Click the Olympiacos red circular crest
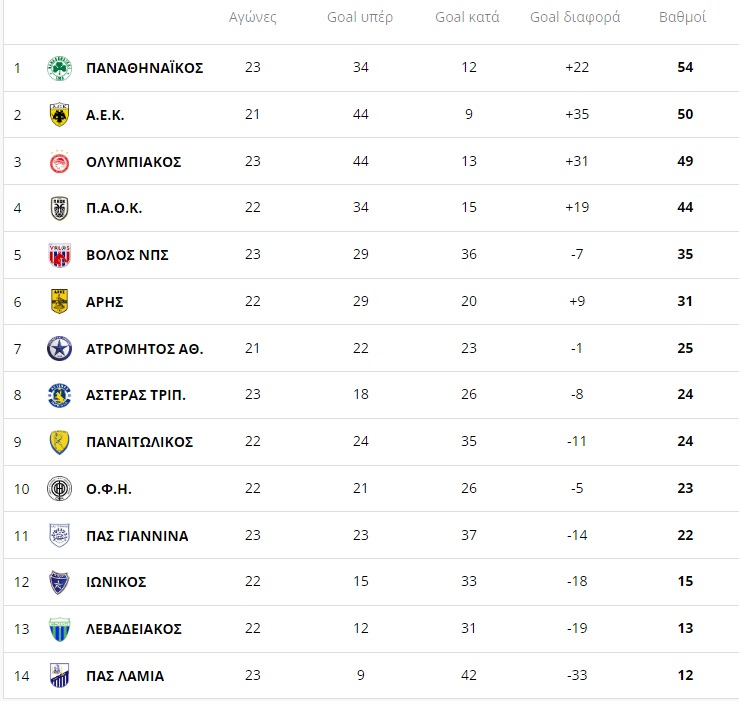 59,162
